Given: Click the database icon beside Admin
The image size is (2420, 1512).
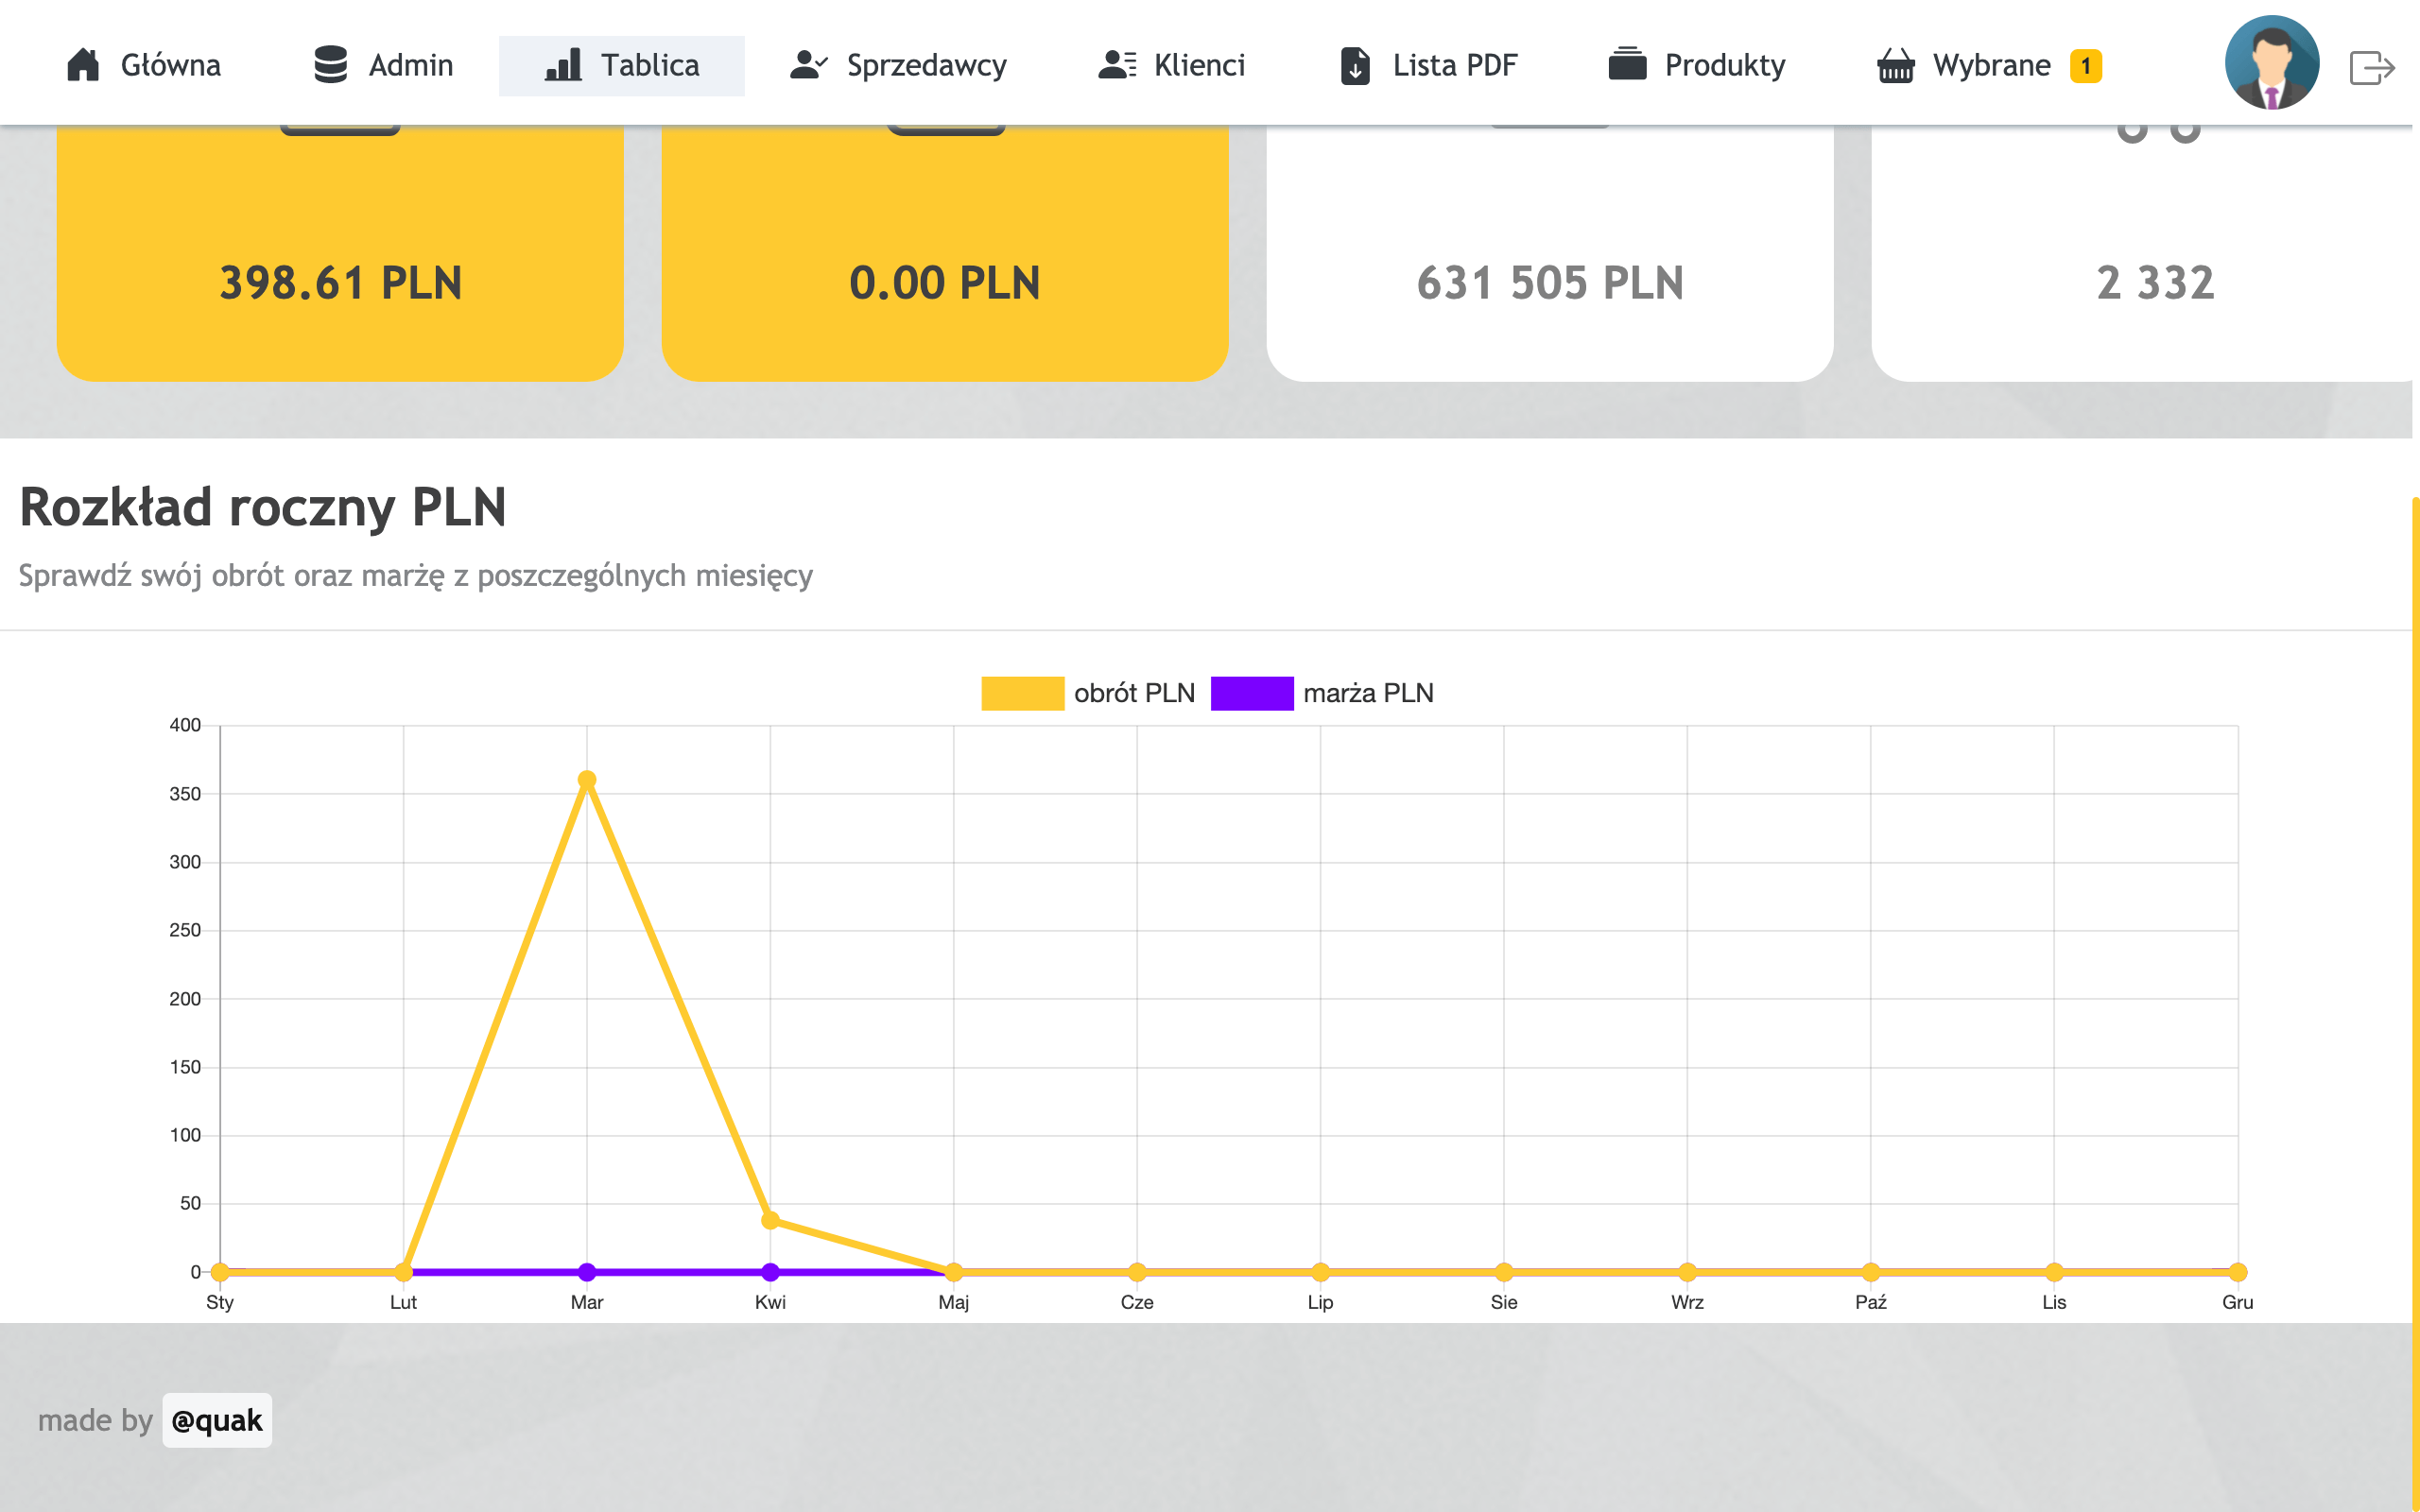Looking at the screenshot, I should [330, 65].
